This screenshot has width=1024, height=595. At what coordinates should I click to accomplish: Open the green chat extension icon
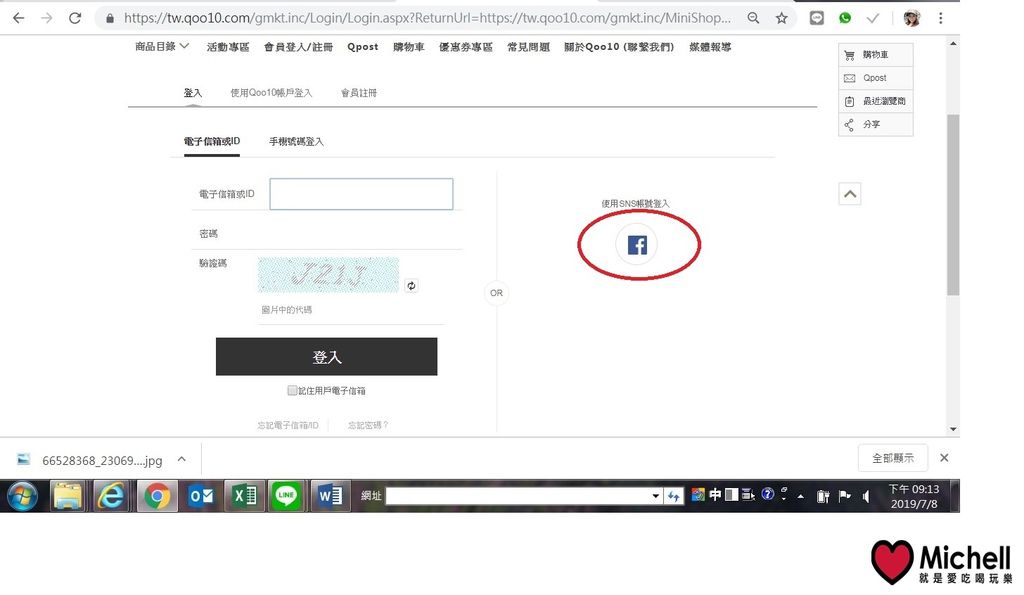(x=845, y=18)
